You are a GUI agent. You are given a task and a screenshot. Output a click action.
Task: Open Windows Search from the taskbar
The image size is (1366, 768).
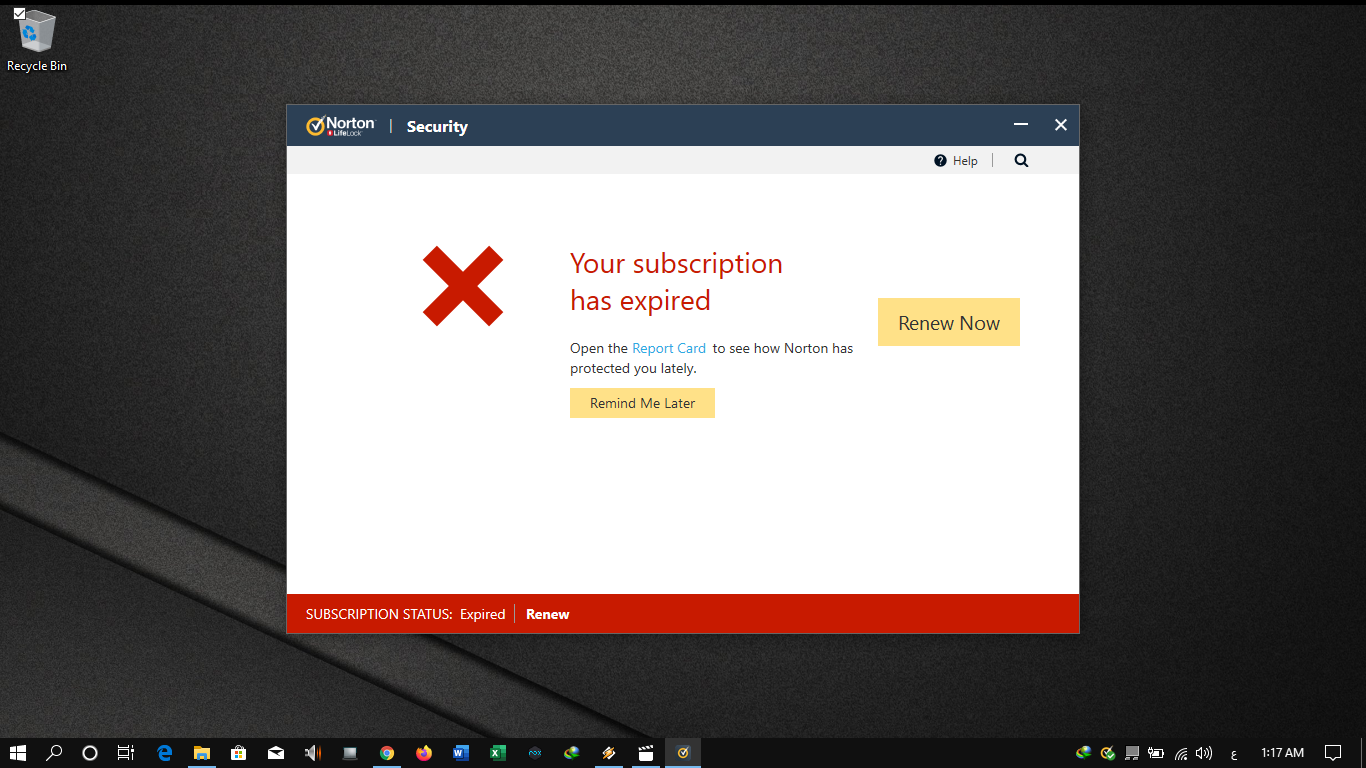[x=54, y=753]
